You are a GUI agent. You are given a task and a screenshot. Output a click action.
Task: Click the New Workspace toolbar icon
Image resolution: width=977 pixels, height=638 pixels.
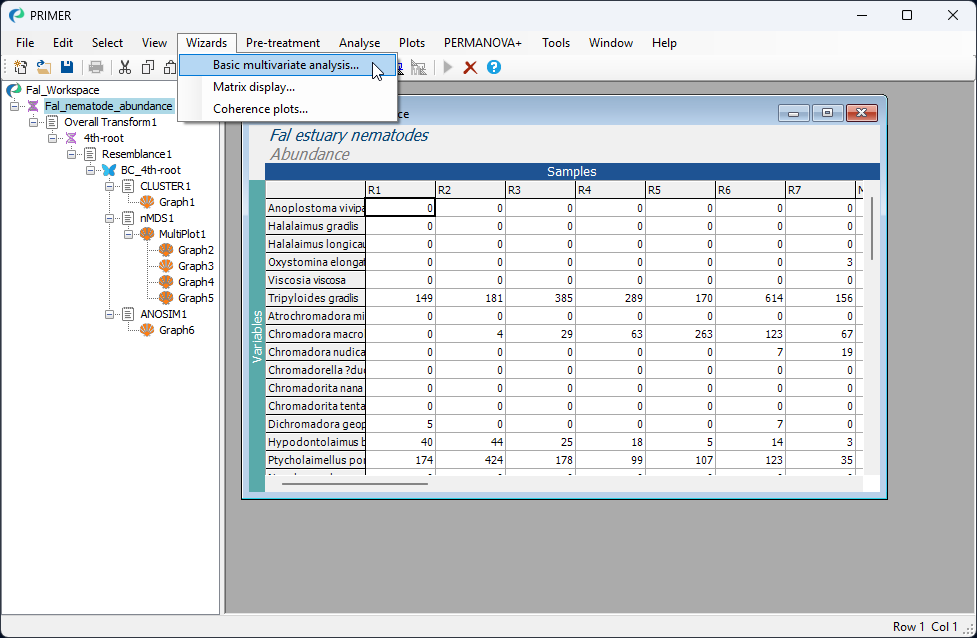(19, 67)
